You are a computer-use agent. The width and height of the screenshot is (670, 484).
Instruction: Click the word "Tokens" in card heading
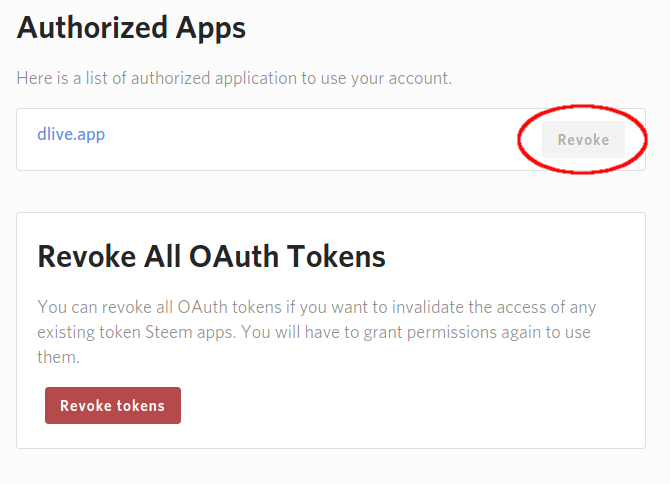click(x=336, y=256)
